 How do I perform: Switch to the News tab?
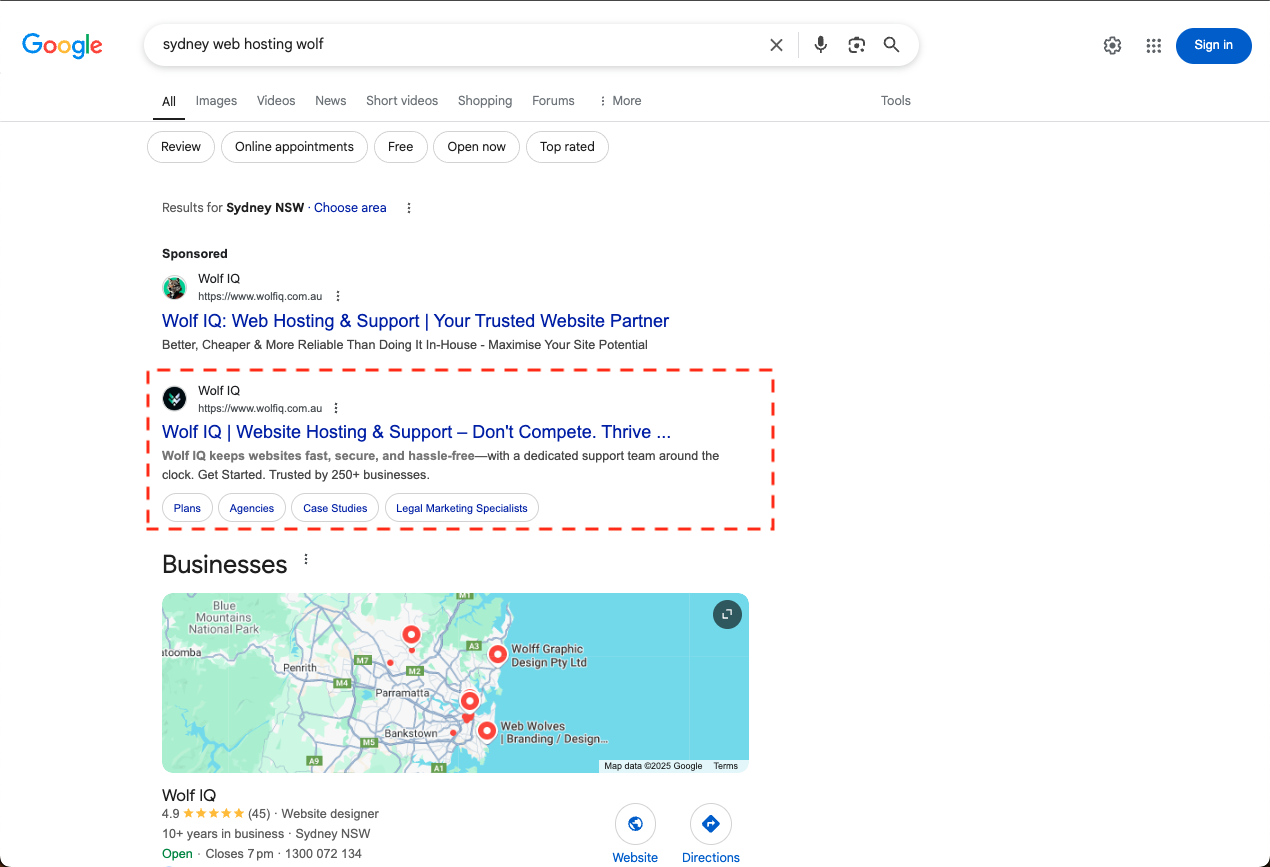[330, 101]
